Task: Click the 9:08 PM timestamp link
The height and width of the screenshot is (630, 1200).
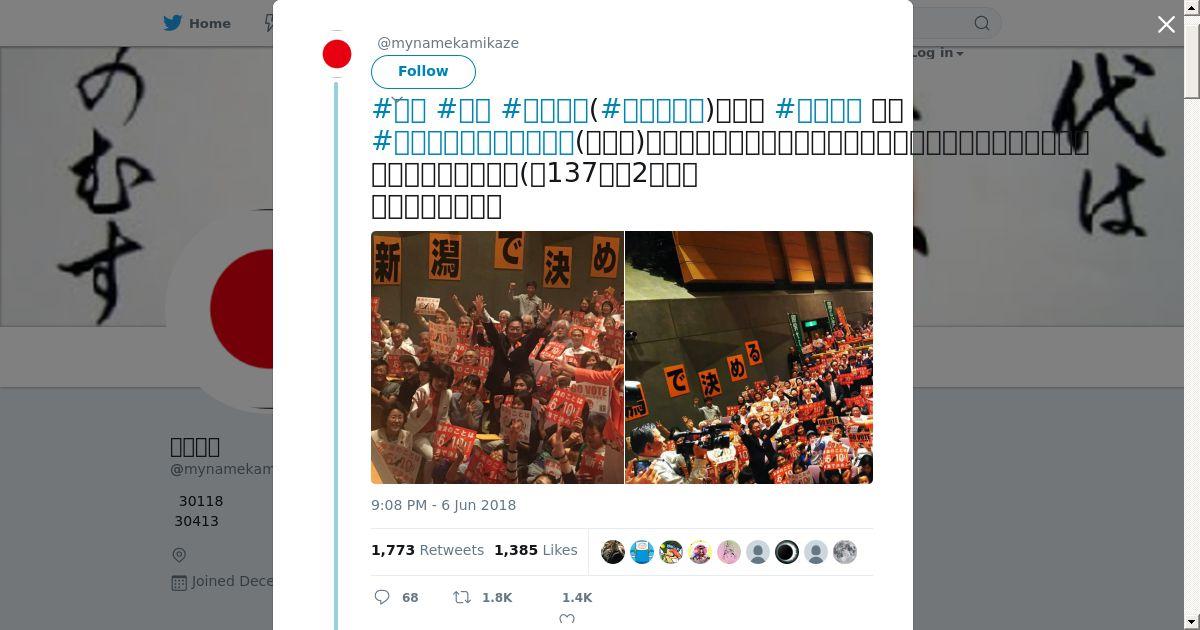Action: (x=443, y=505)
